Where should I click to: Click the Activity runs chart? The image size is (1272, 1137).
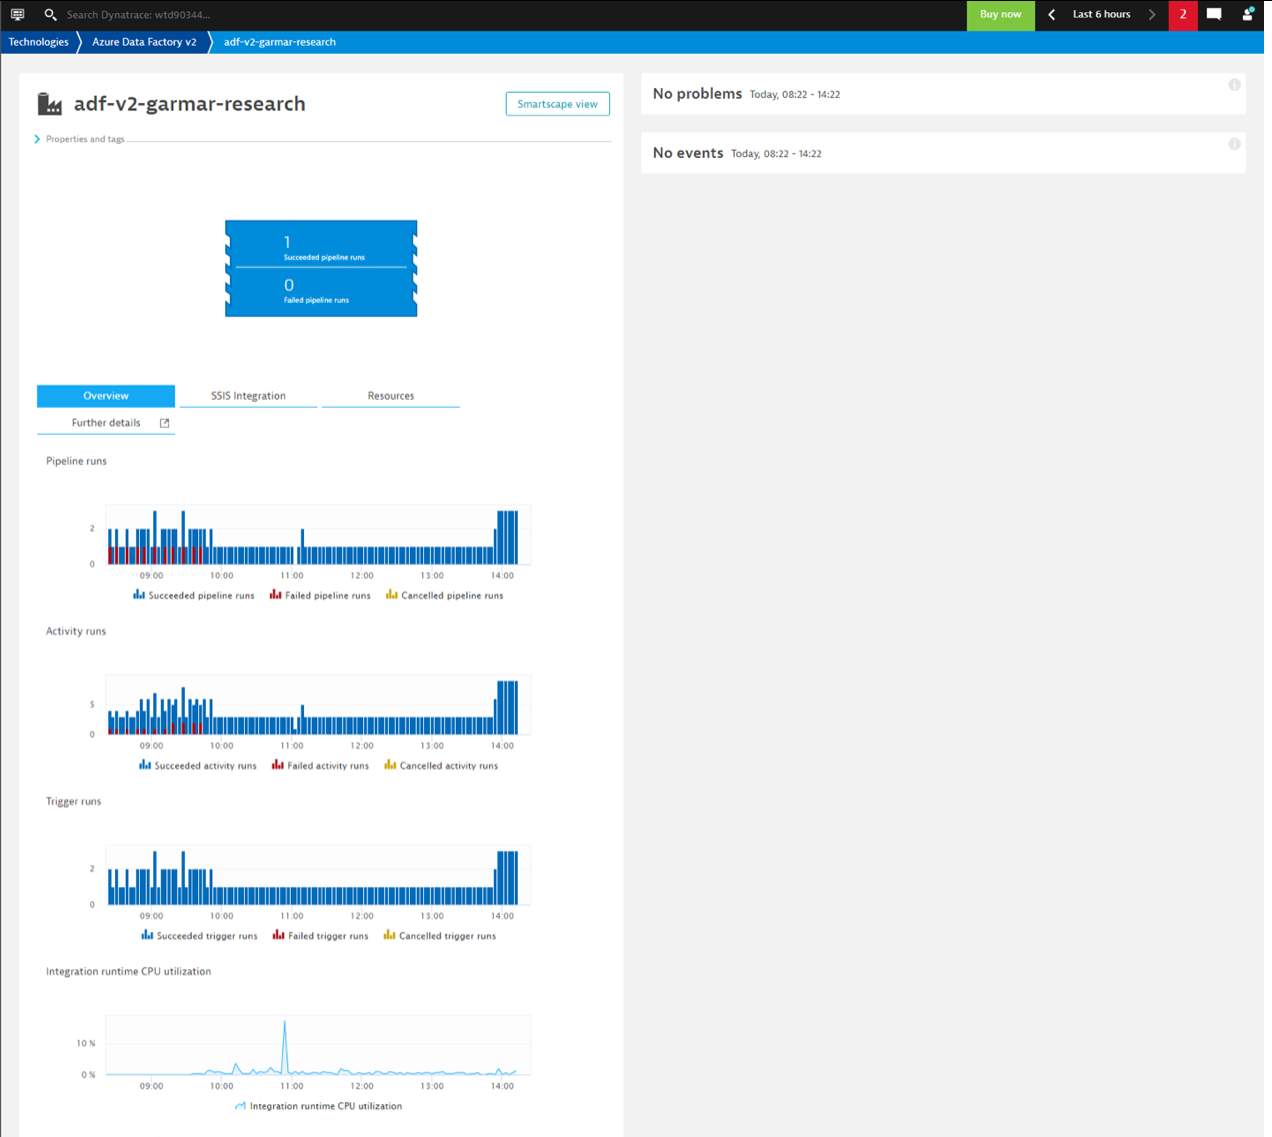click(318, 707)
